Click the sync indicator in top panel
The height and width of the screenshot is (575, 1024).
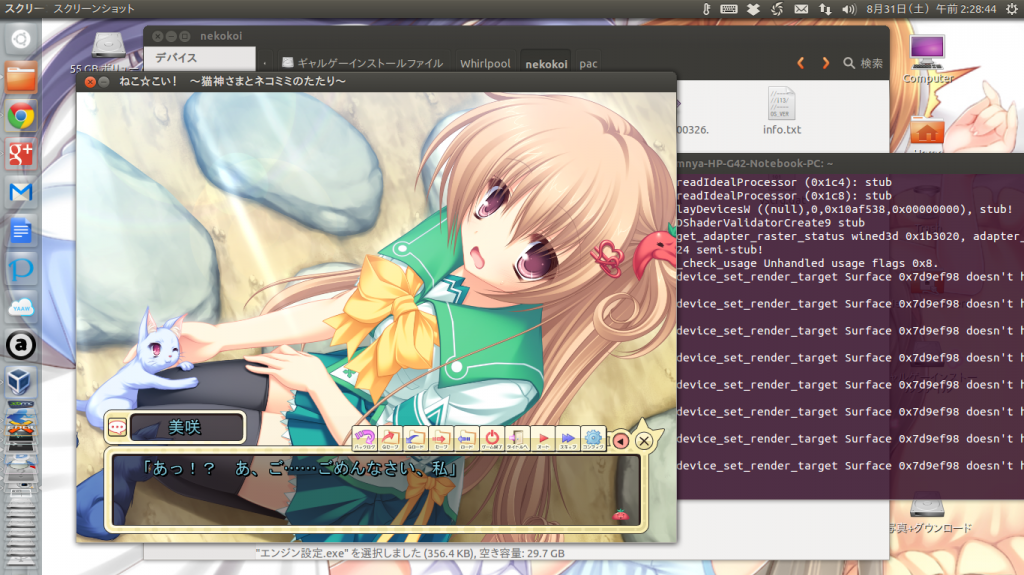click(777, 9)
